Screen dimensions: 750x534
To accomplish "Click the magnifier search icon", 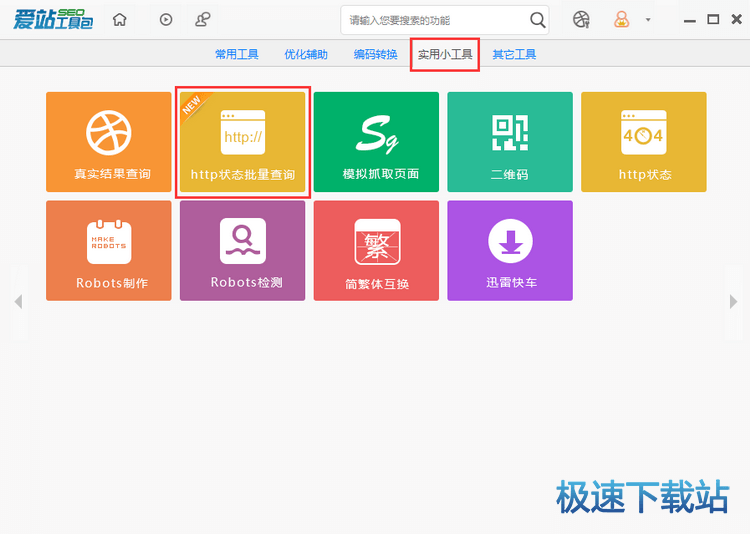I will point(538,20).
